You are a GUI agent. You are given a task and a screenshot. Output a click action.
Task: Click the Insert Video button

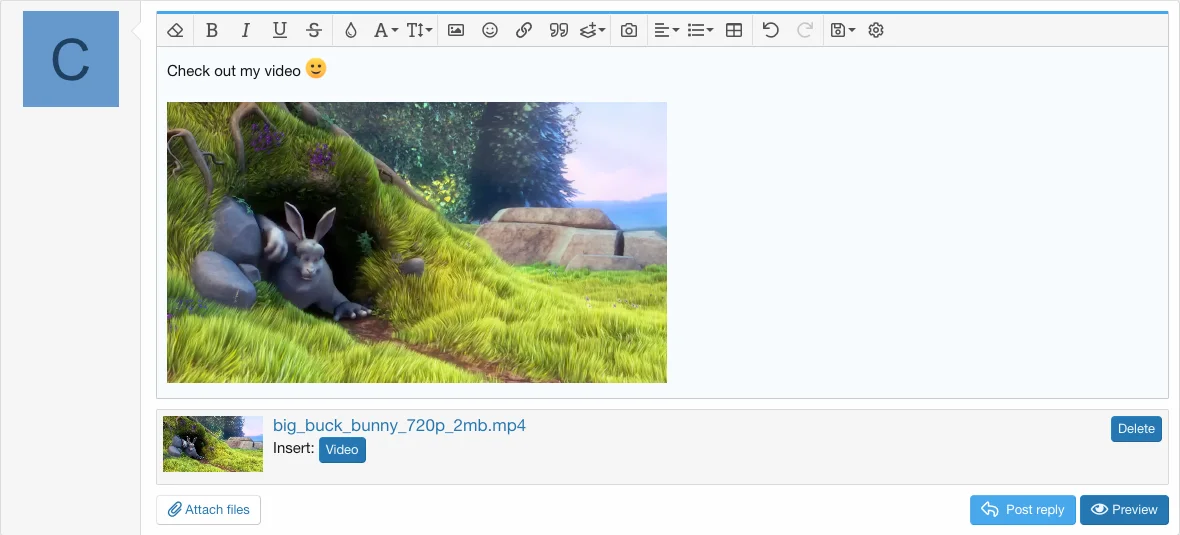click(x=342, y=450)
